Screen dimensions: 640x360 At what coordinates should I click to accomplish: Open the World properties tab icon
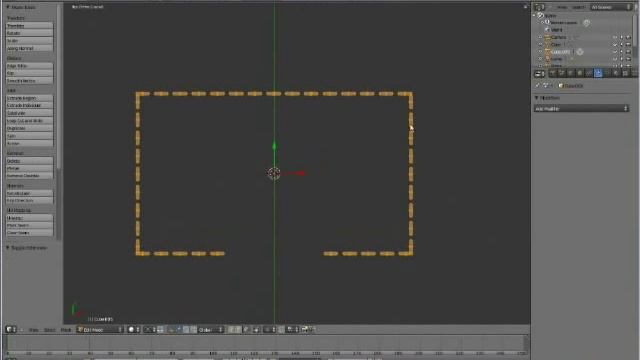pos(570,73)
